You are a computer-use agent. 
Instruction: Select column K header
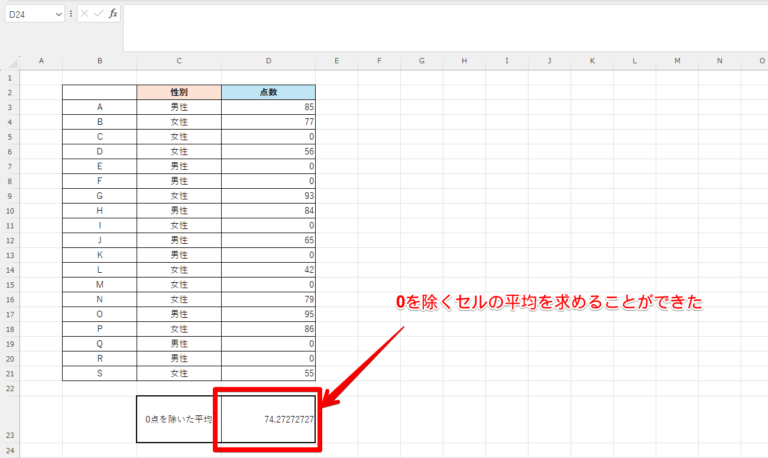592,62
